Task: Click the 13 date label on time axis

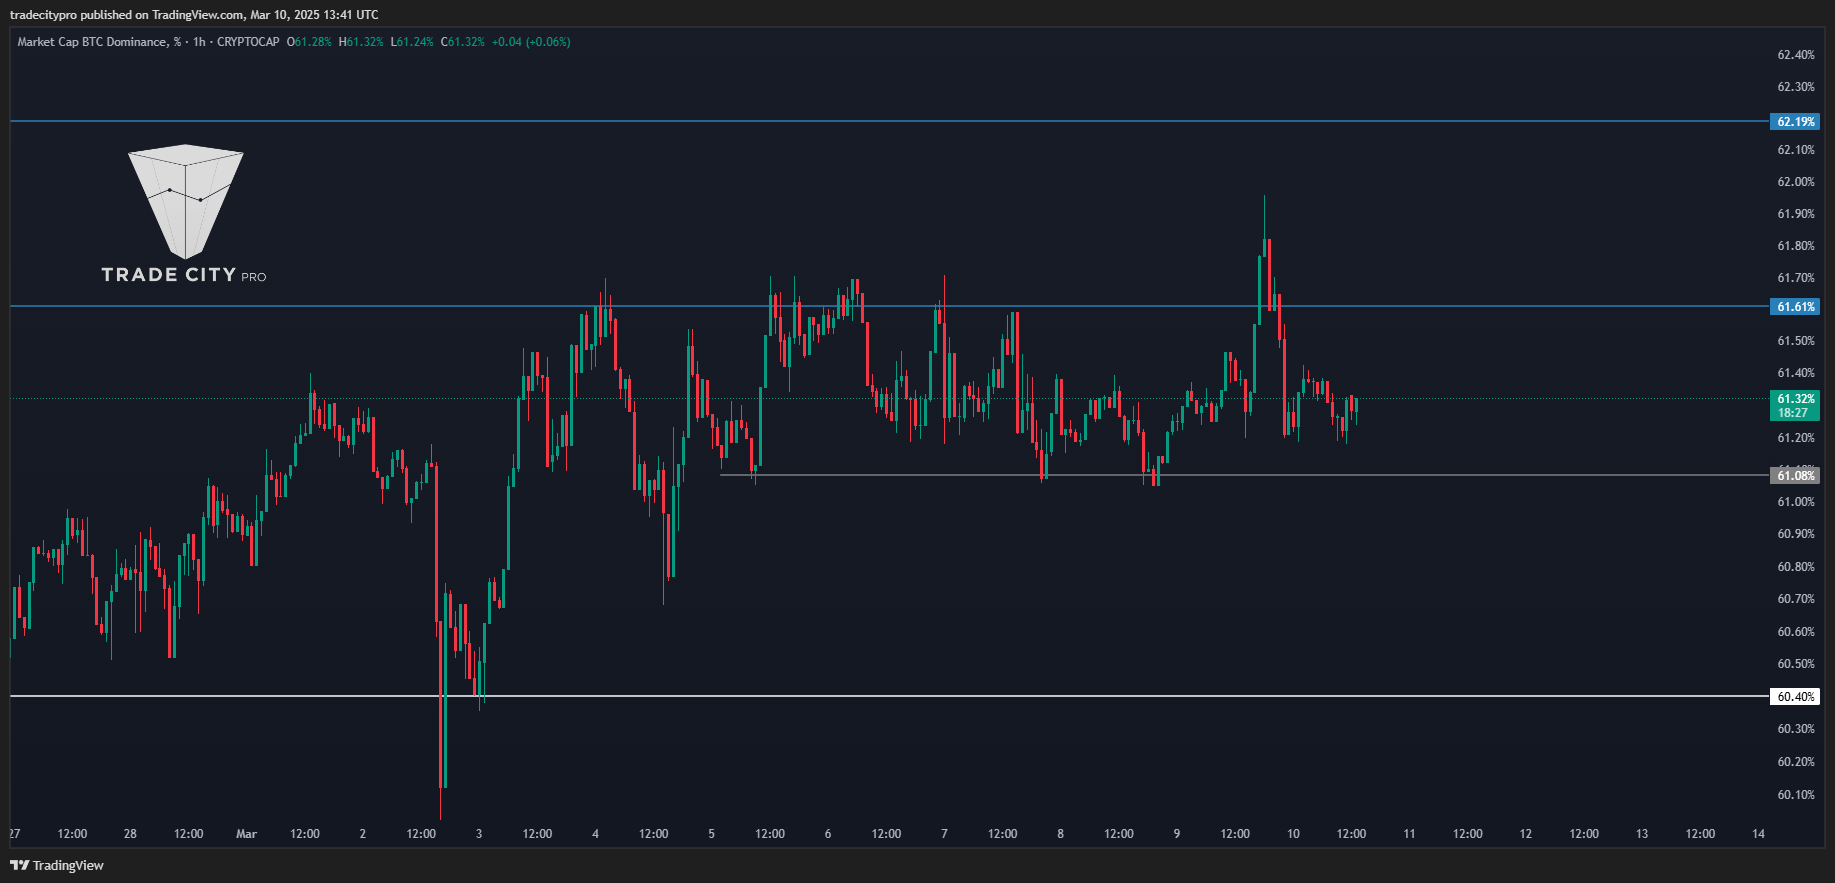Action: click(1642, 834)
